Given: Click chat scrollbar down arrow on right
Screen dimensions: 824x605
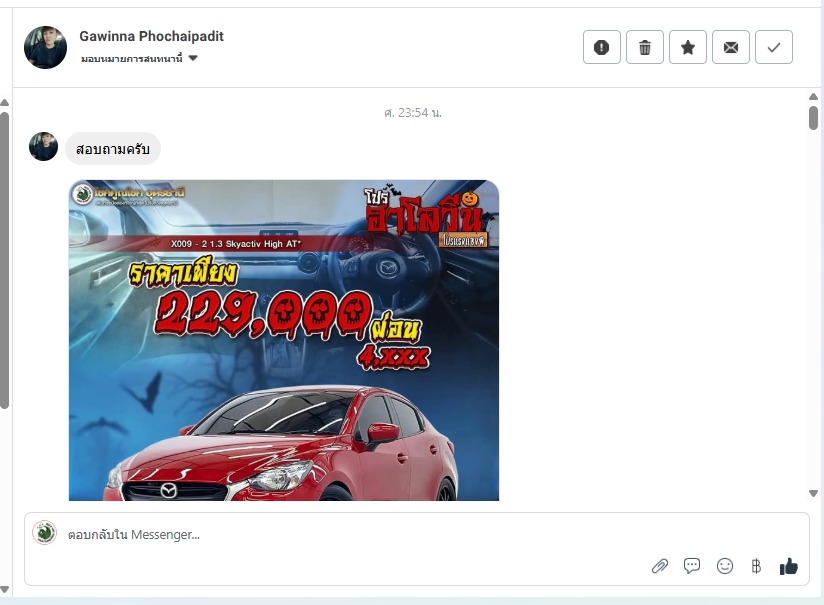Looking at the screenshot, I should click(x=813, y=494).
